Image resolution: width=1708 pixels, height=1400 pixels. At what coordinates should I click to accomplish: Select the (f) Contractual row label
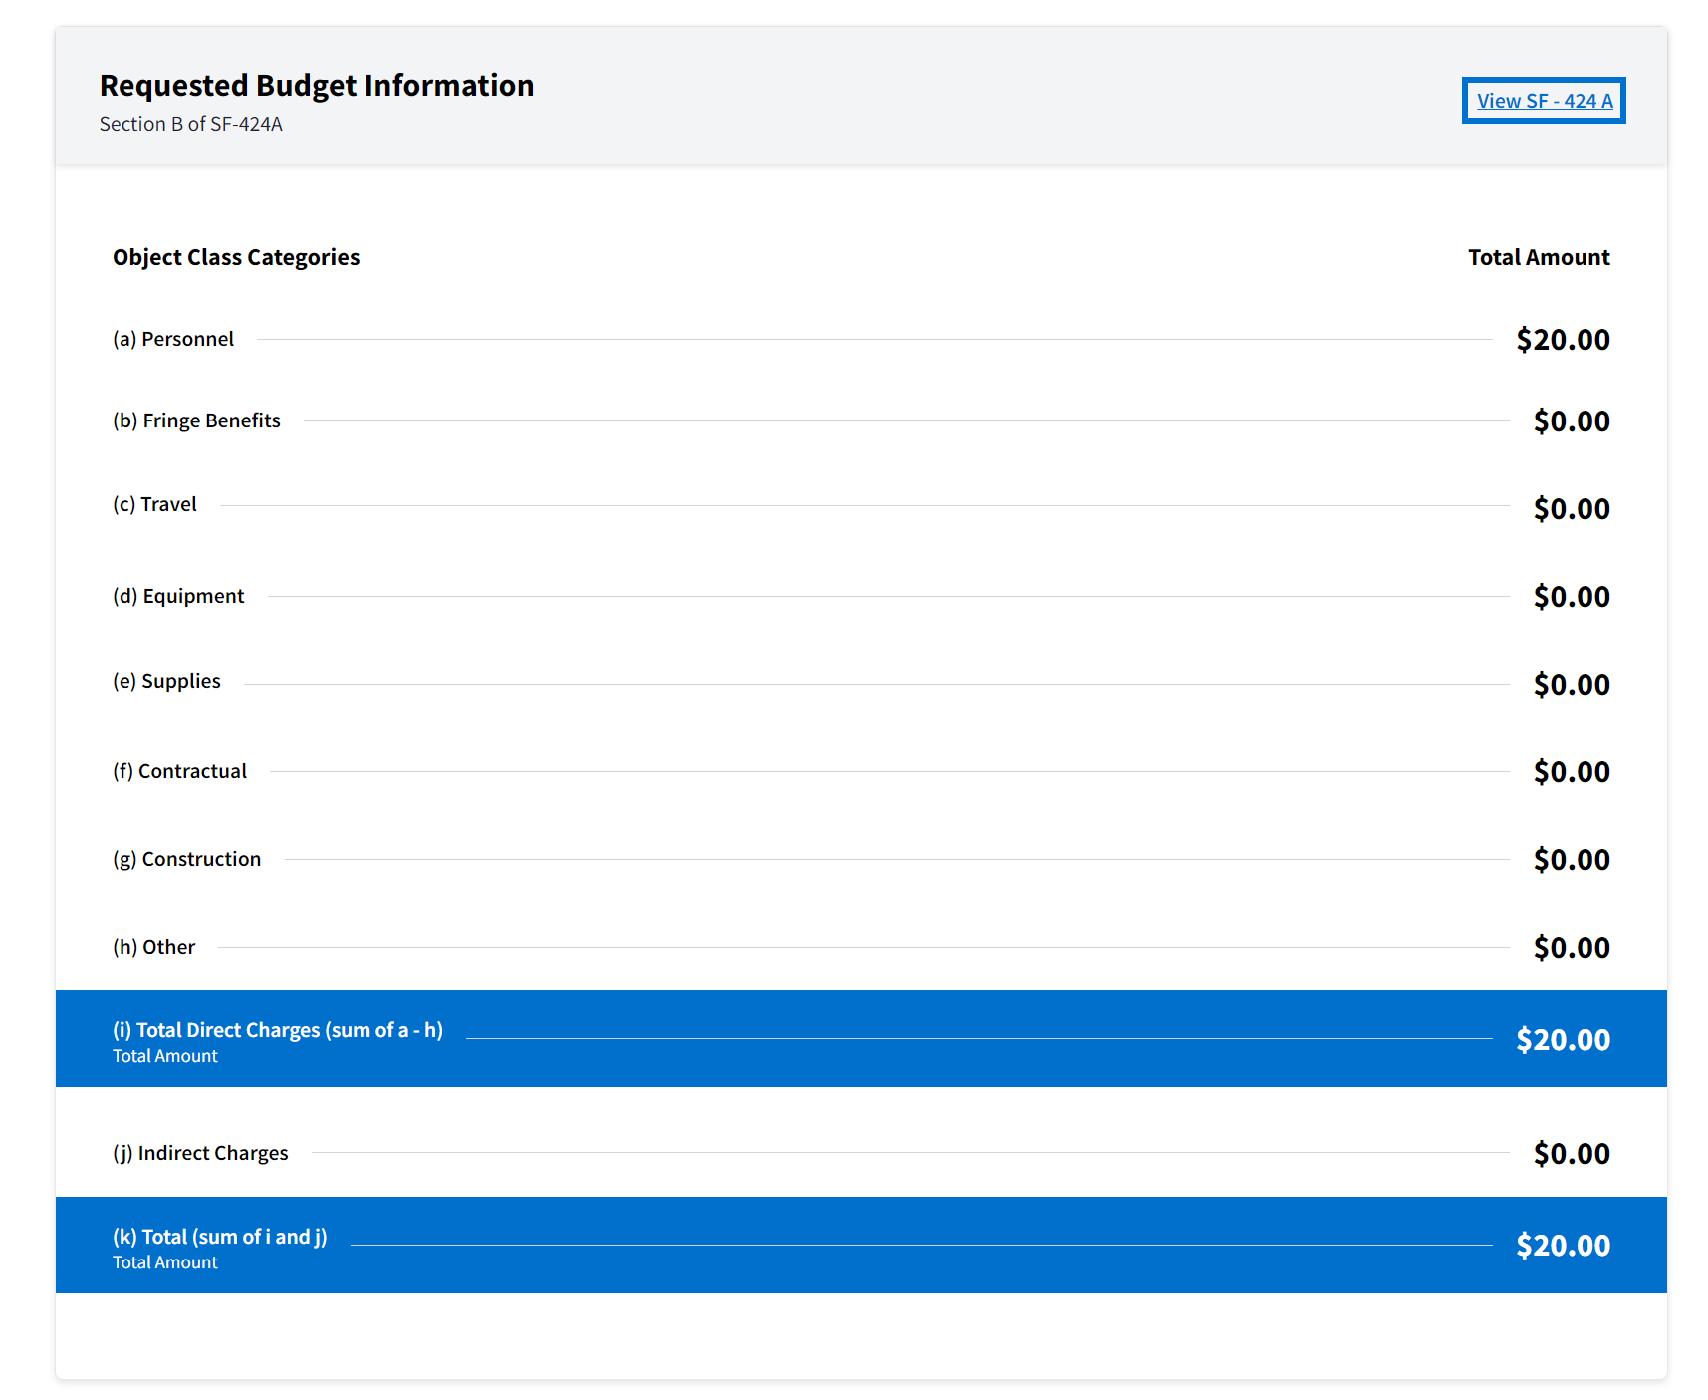pyautogui.click(x=179, y=771)
